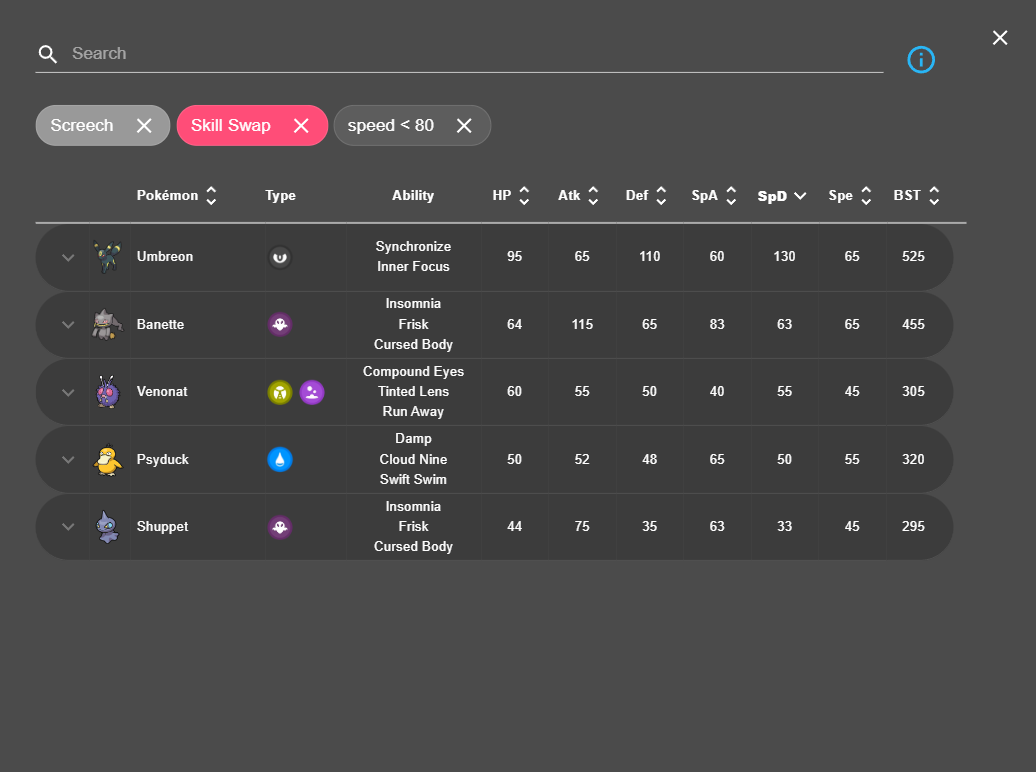Click Venonat's Run Away ability

[414, 411]
